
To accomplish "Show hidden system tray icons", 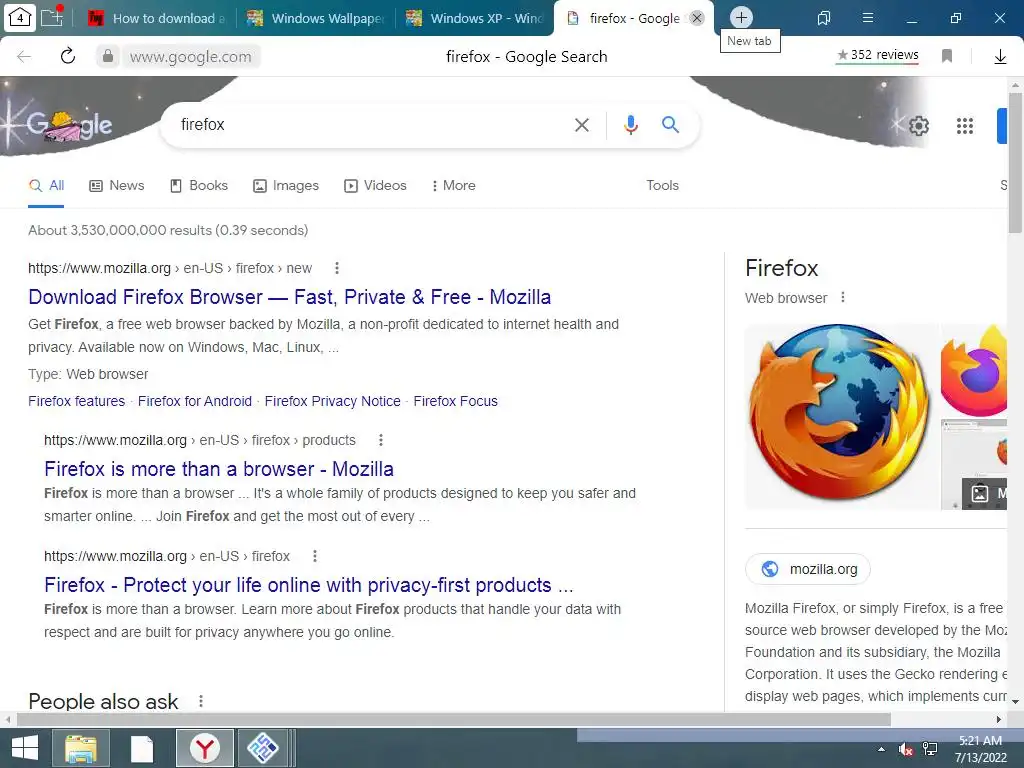I will (881, 749).
